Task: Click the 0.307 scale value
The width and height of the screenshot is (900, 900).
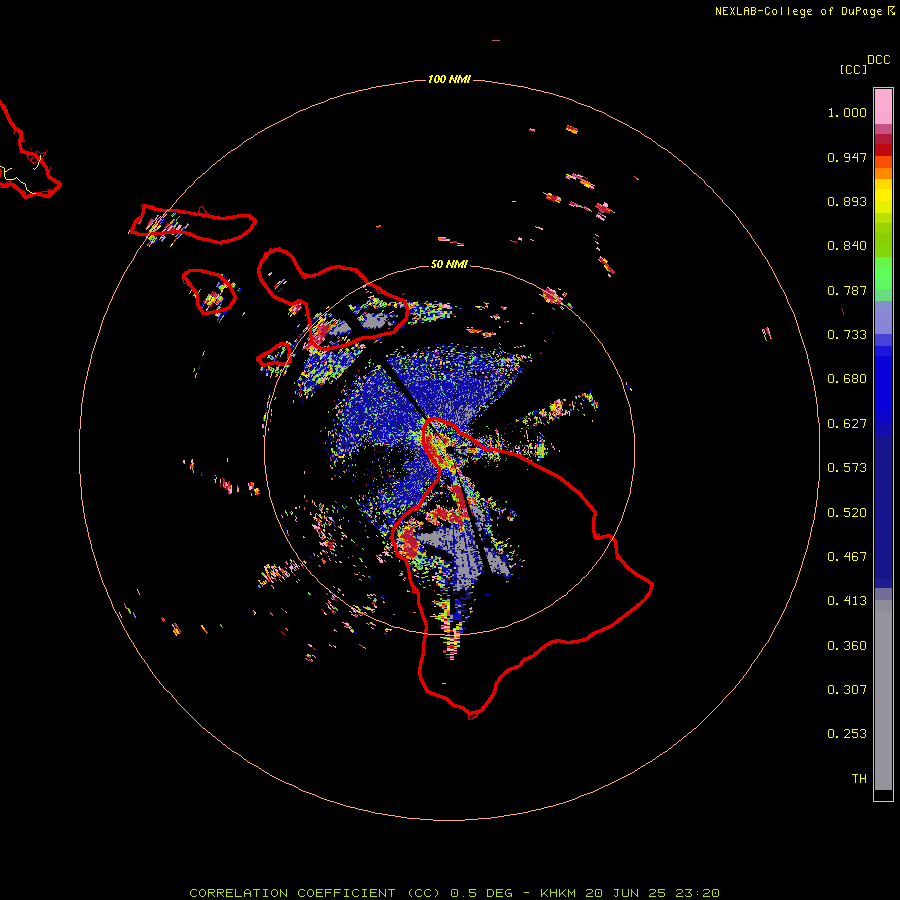Action: coord(847,690)
